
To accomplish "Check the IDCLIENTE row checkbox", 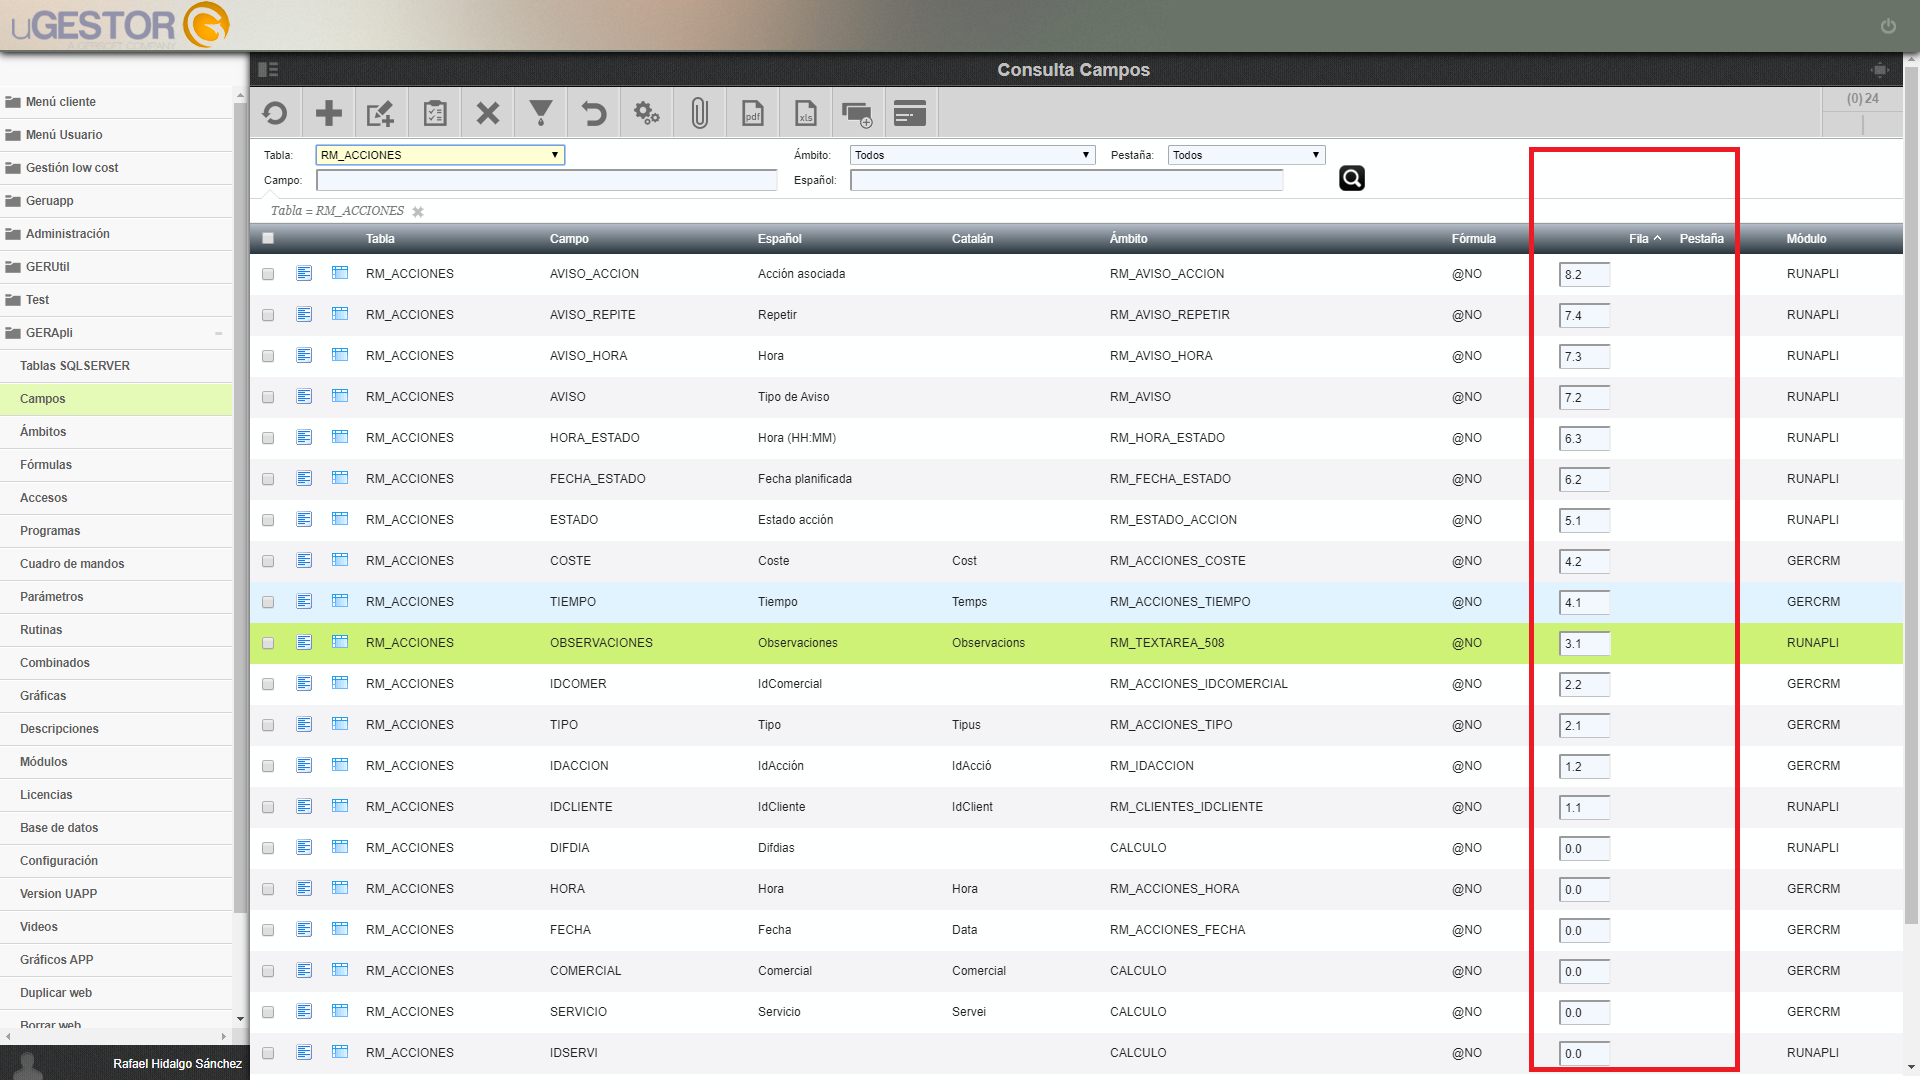I will pyautogui.click(x=268, y=807).
